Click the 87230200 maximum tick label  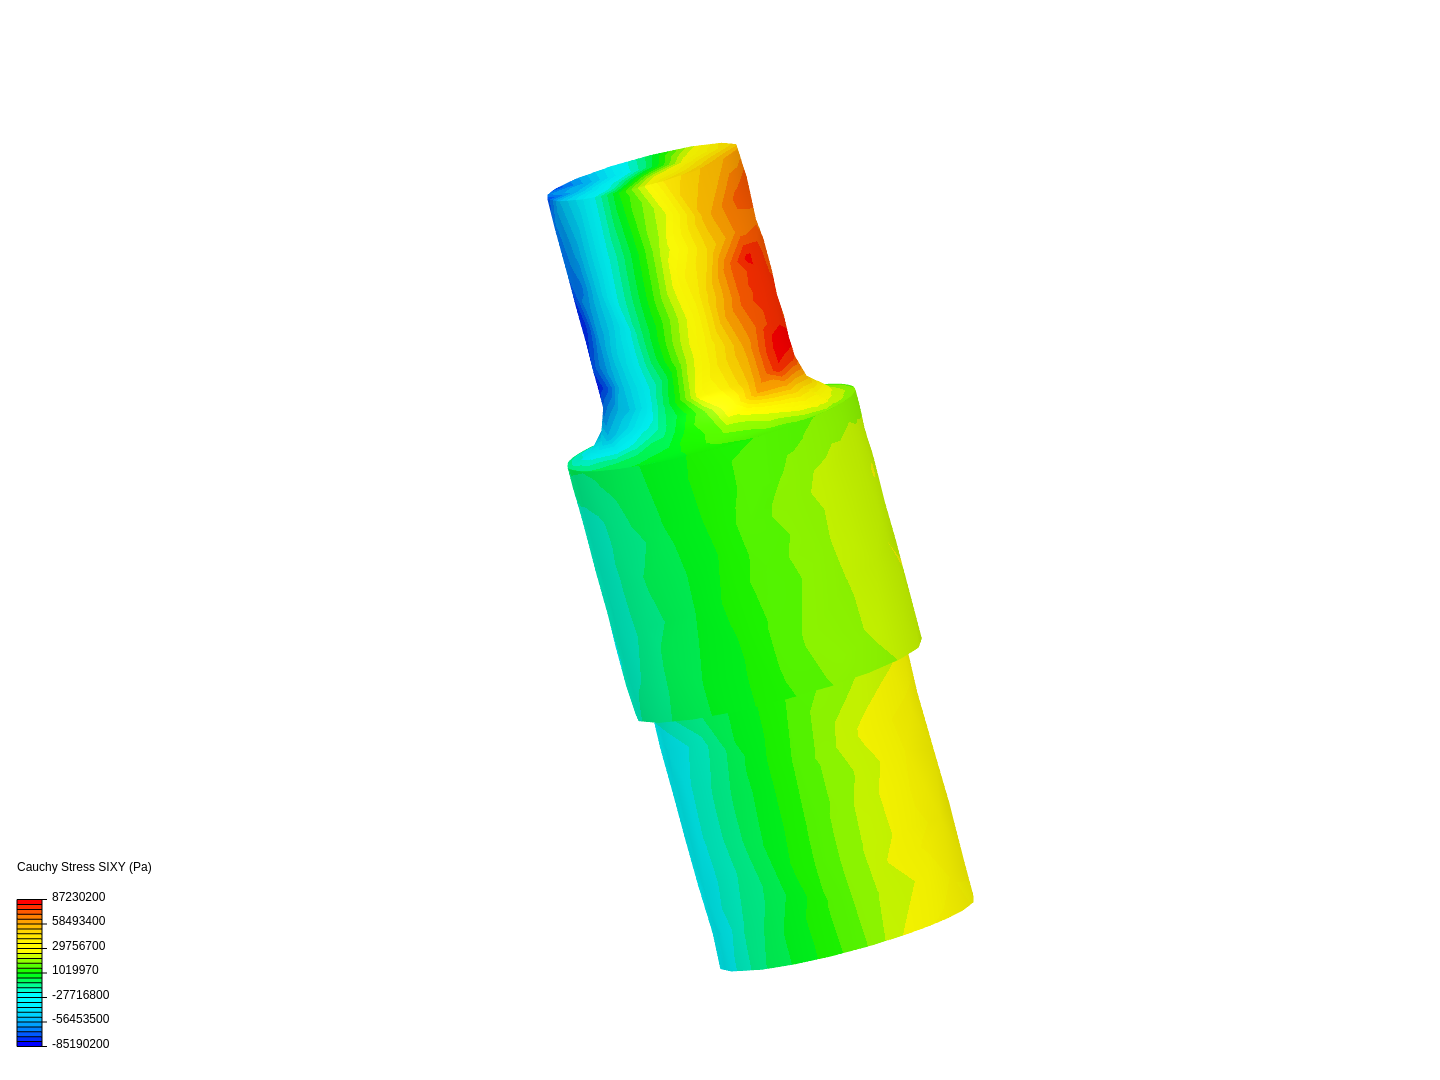coord(79,897)
